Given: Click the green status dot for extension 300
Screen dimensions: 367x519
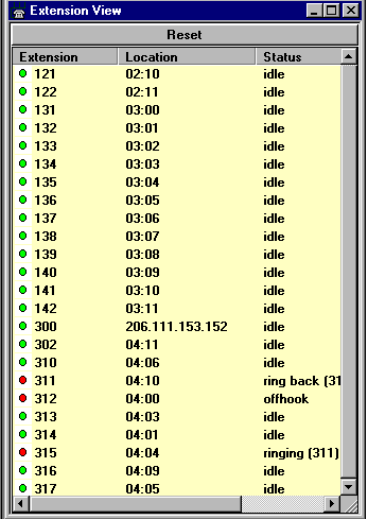Looking at the screenshot, I should 23,325.
